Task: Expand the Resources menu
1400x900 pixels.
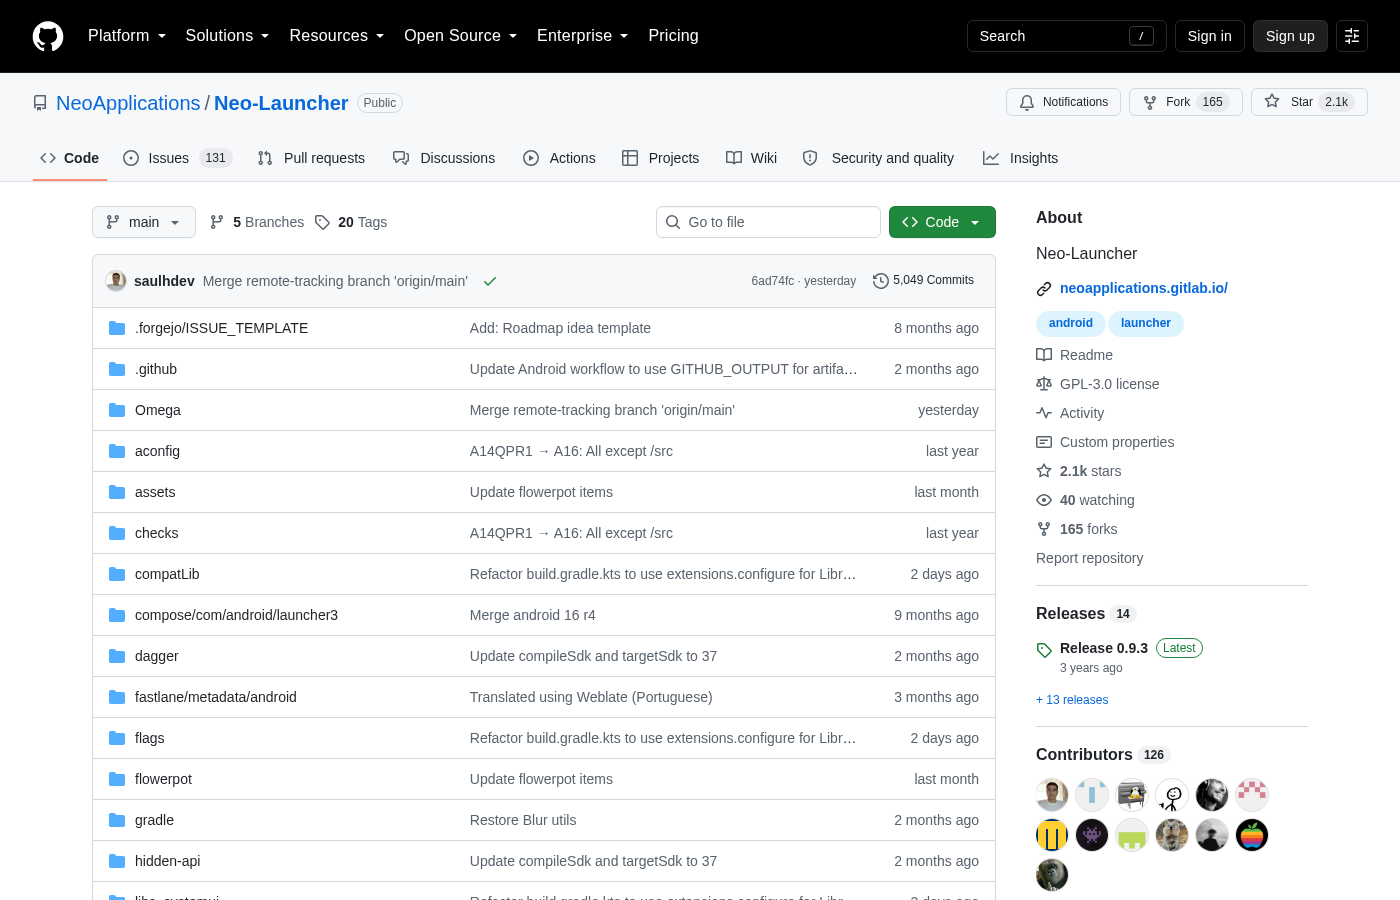Action: coord(337,36)
